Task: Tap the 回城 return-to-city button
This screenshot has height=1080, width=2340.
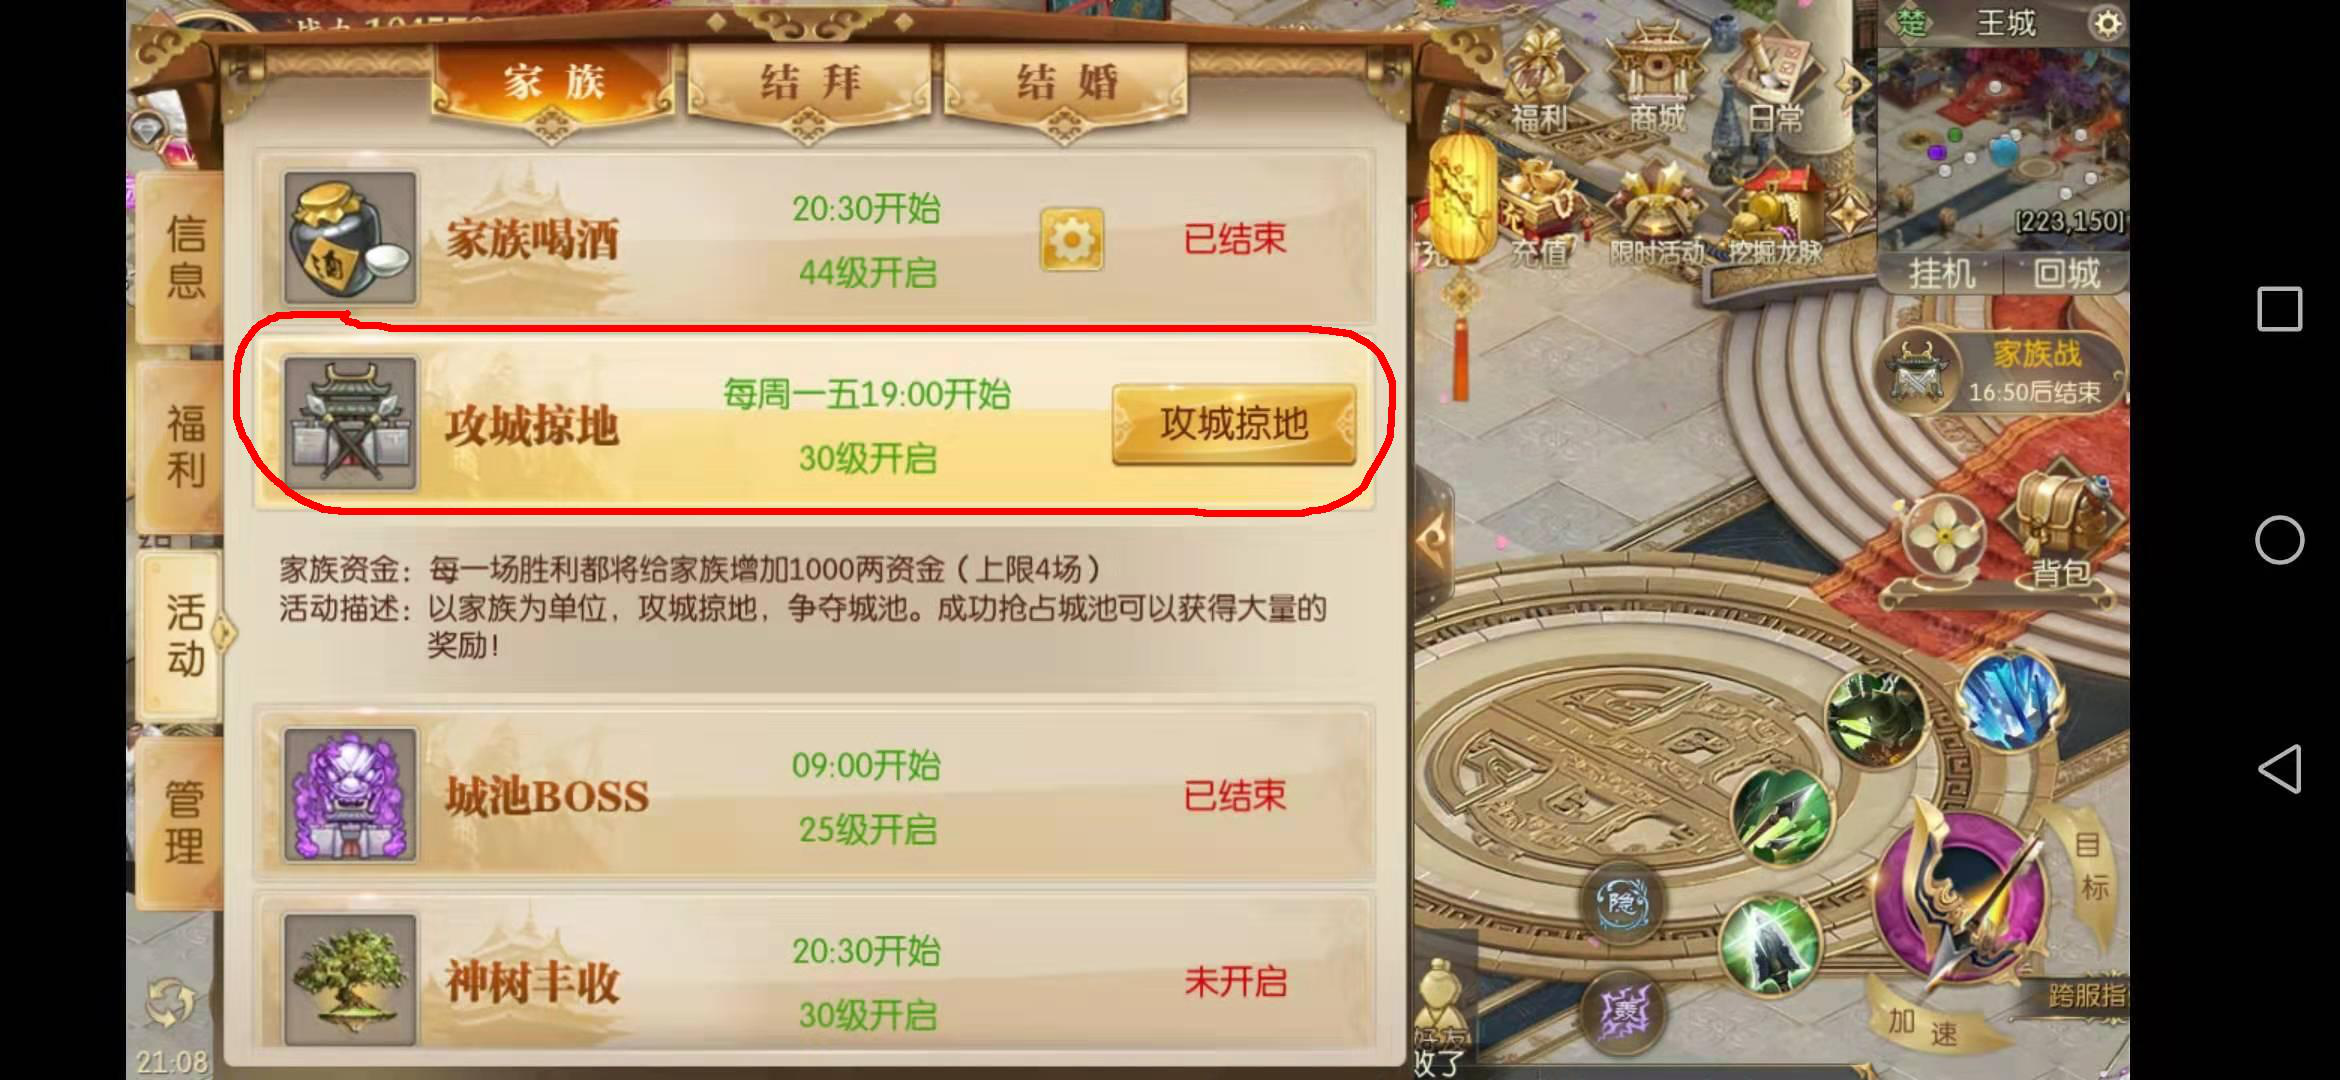Action: [x=2066, y=272]
